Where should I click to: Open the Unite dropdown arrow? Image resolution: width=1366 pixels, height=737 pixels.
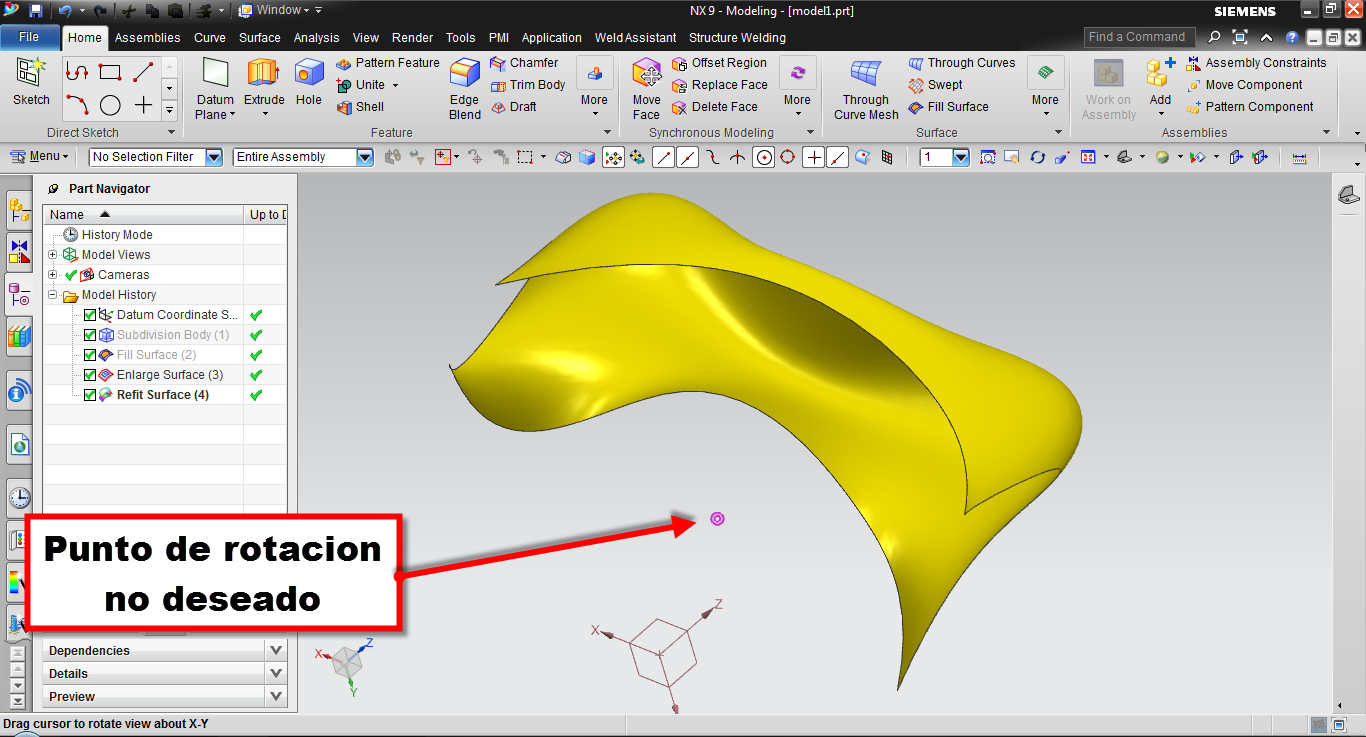pyautogui.click(x=395, y=85)
